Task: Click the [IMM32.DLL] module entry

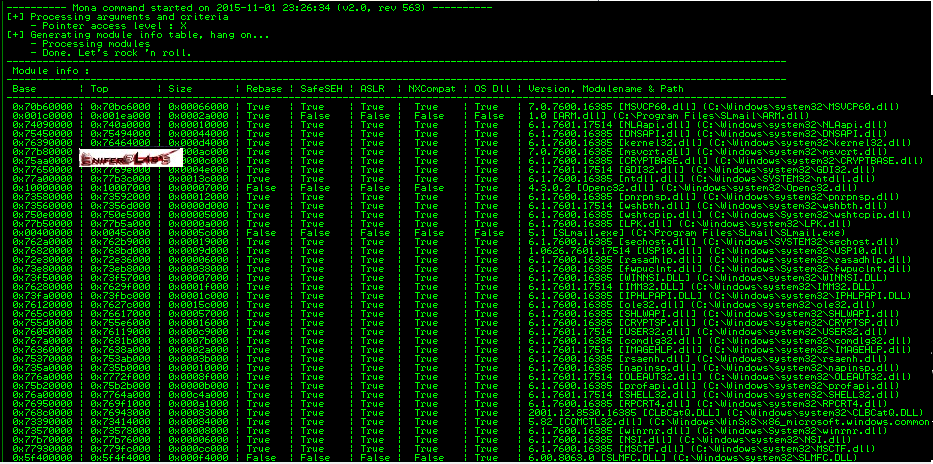Action: pyautogui.click(x=652, y=286)
